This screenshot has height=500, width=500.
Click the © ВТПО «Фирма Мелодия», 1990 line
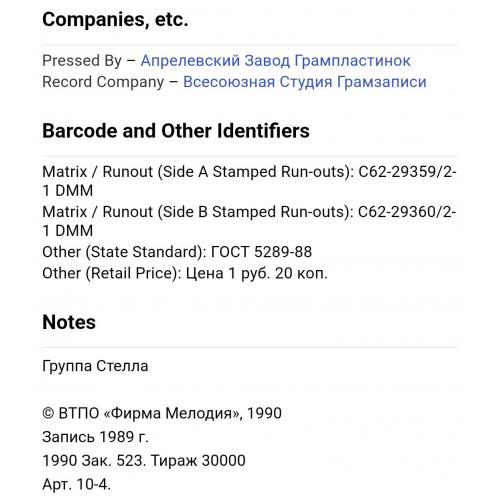pyautogui.click(x=162, y=413)
